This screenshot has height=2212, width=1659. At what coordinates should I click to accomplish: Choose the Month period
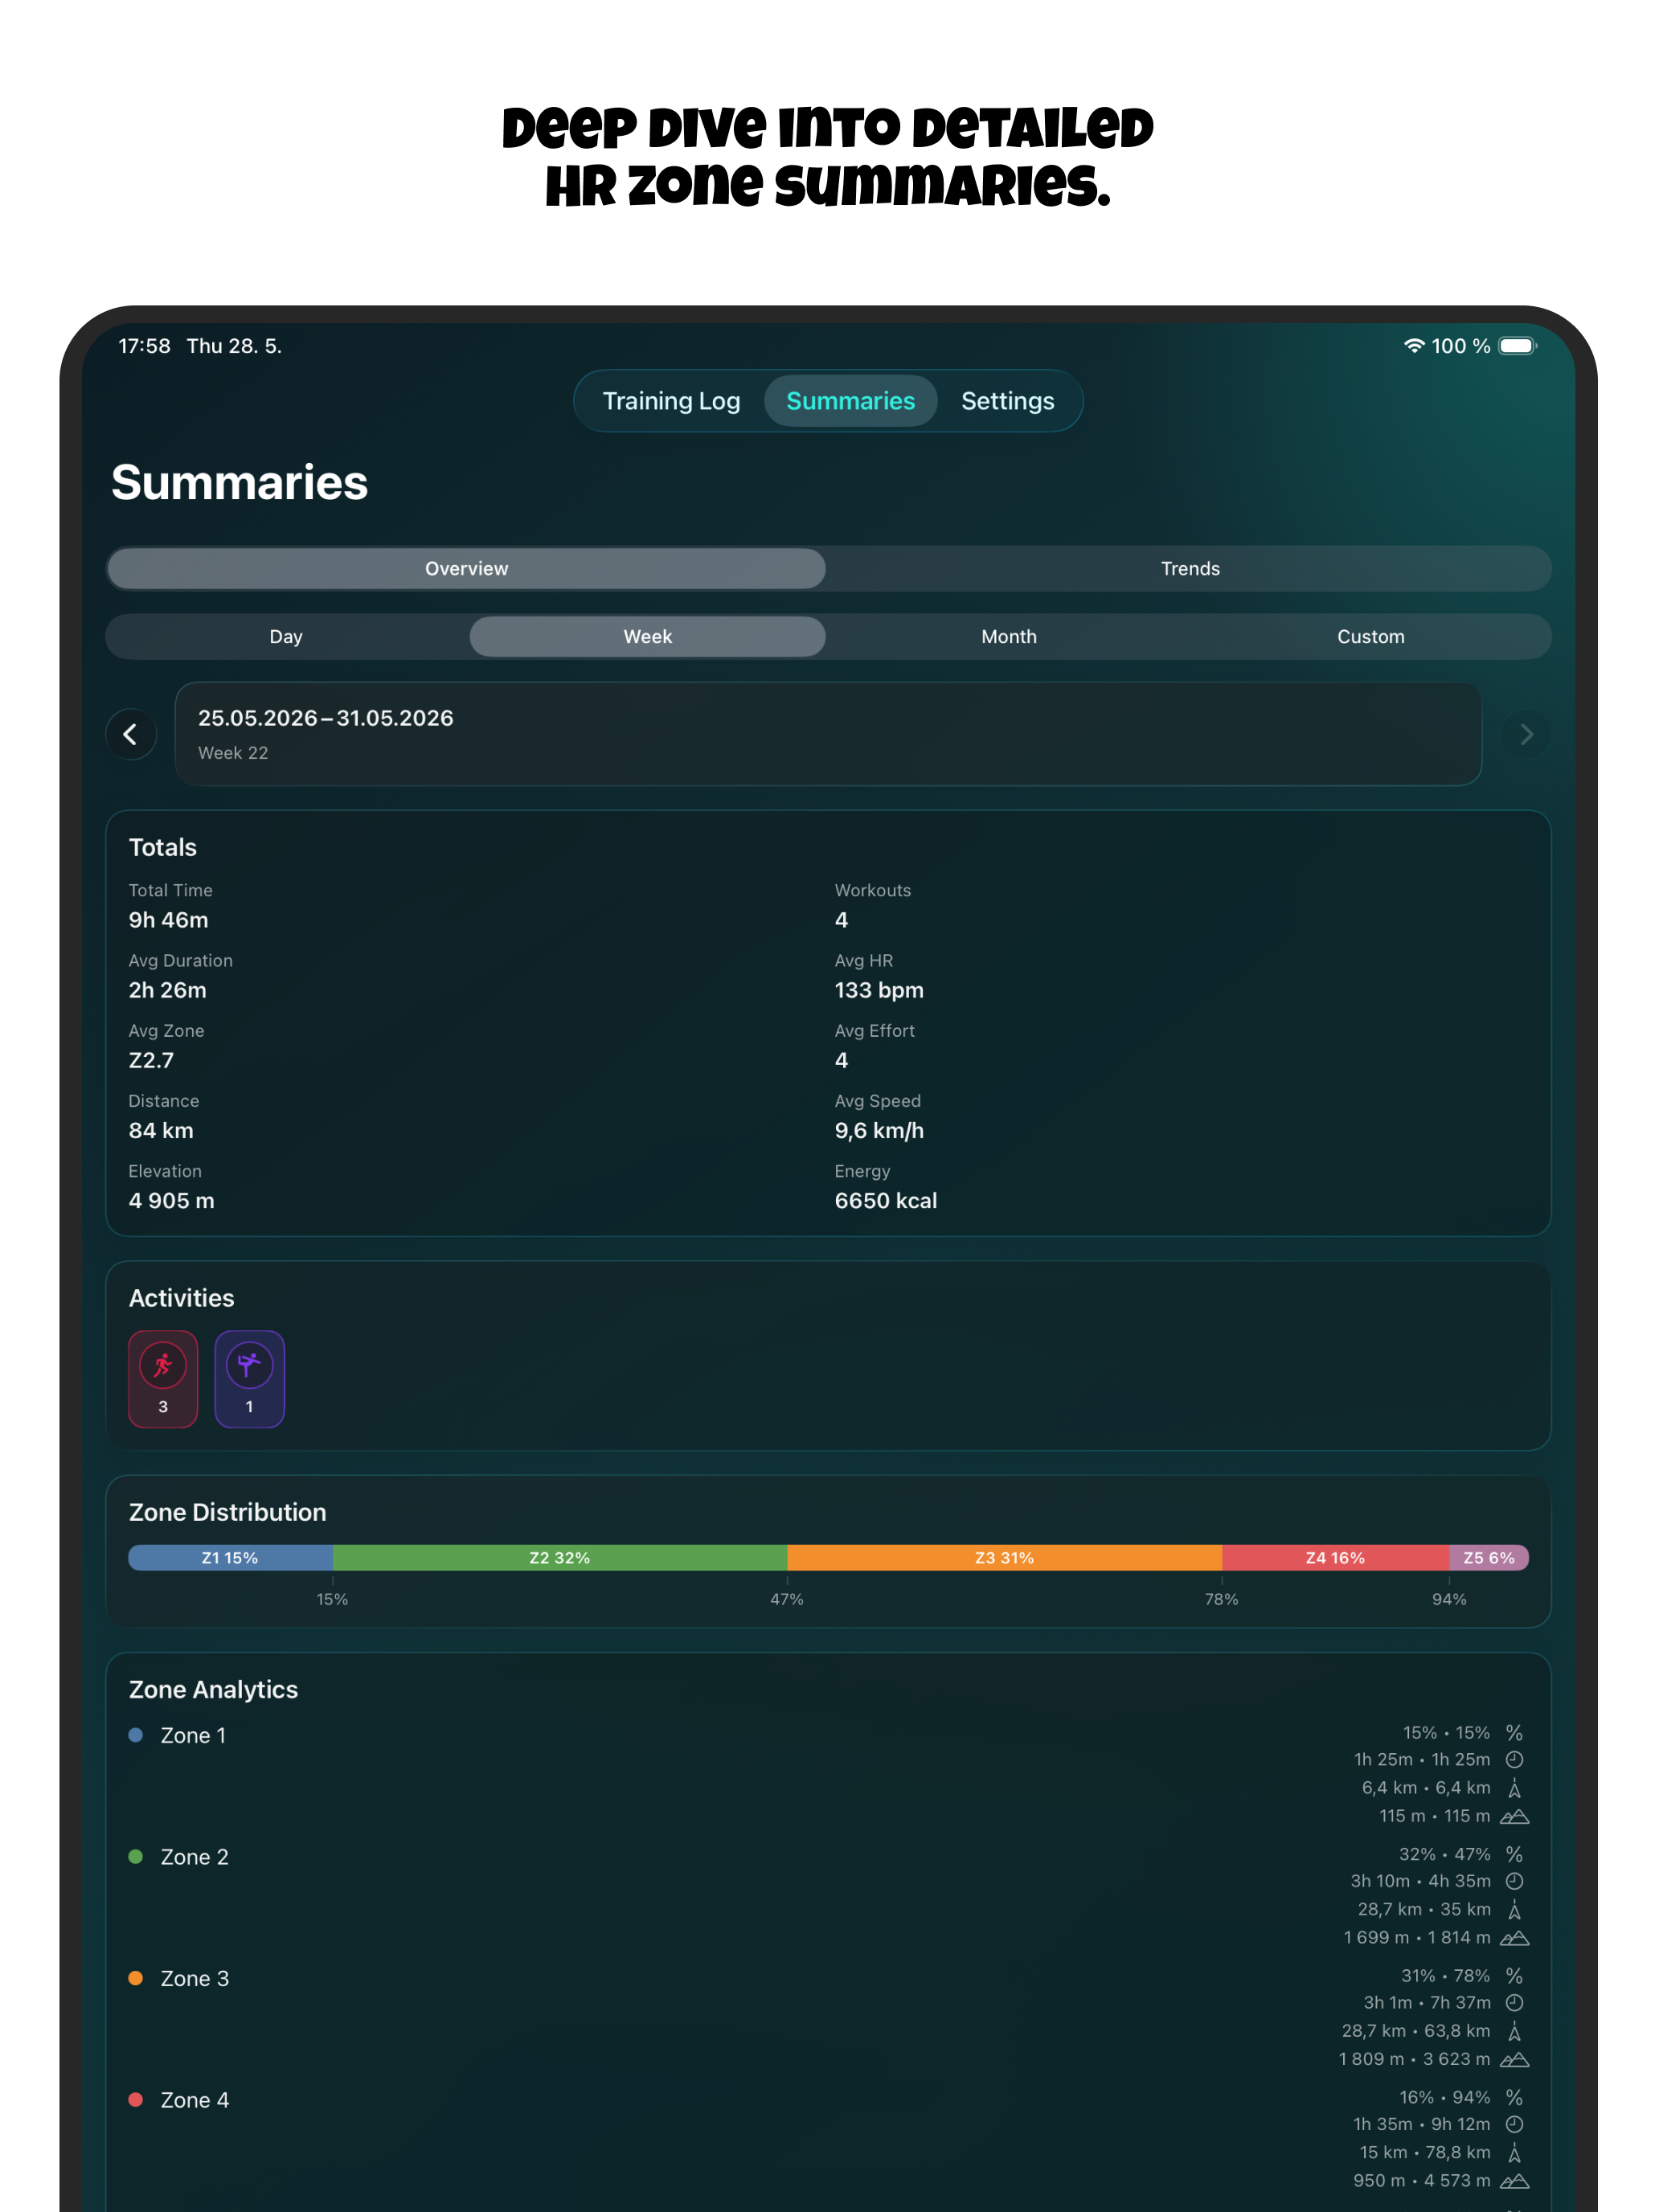(x=1009, y=637)
